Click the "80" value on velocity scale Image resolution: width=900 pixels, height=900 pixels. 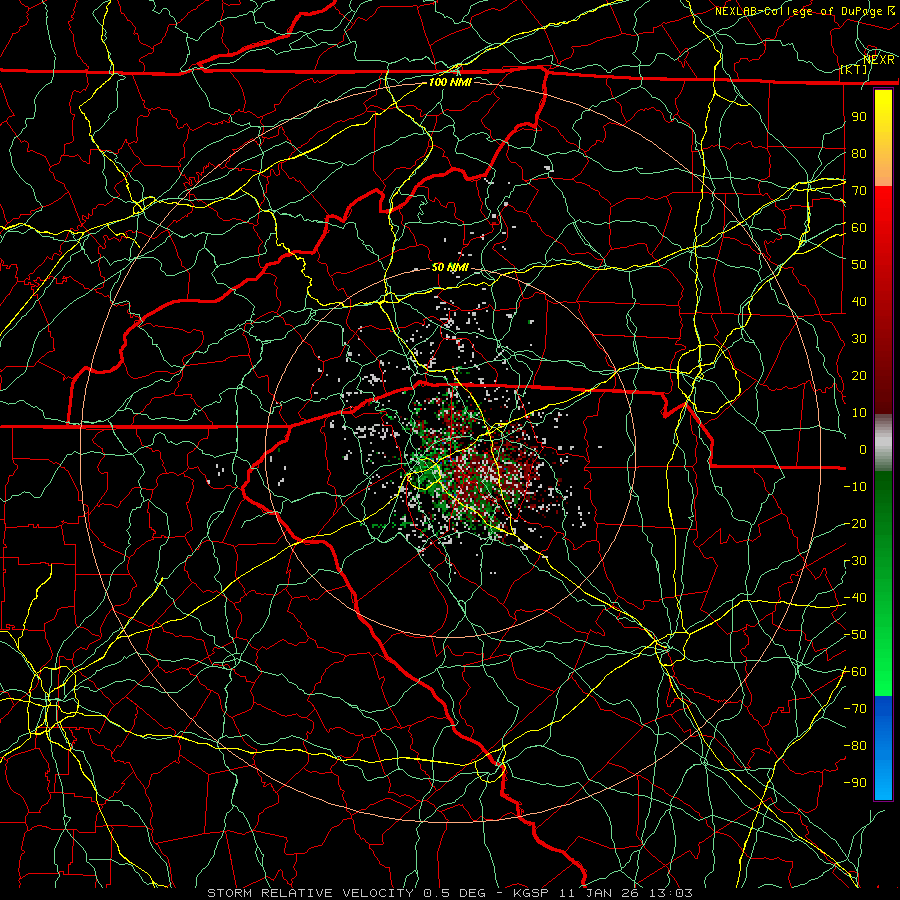[859, 154]
